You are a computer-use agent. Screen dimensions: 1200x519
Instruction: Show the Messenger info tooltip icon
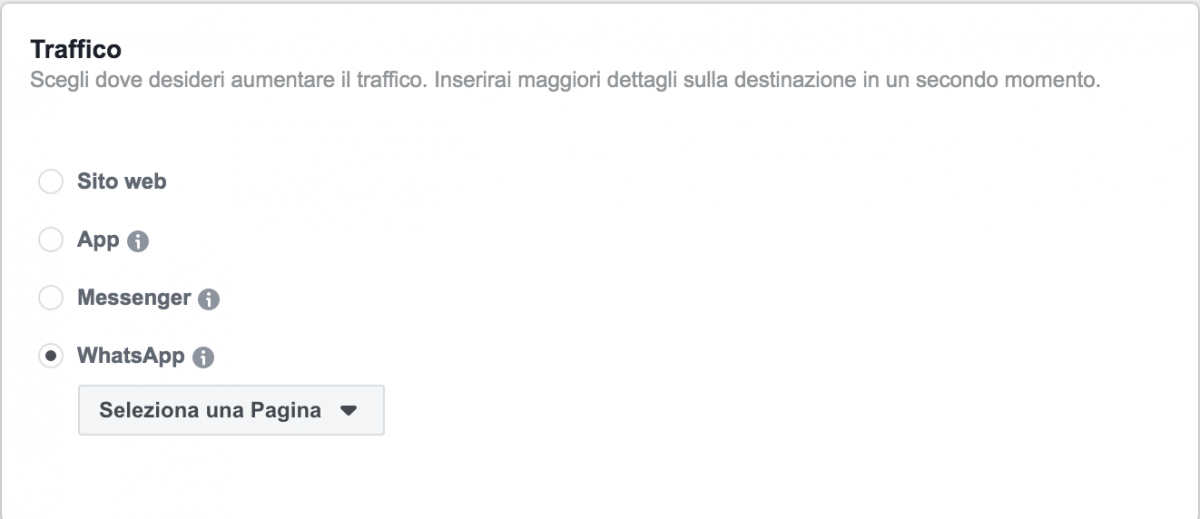coord(209,299)
